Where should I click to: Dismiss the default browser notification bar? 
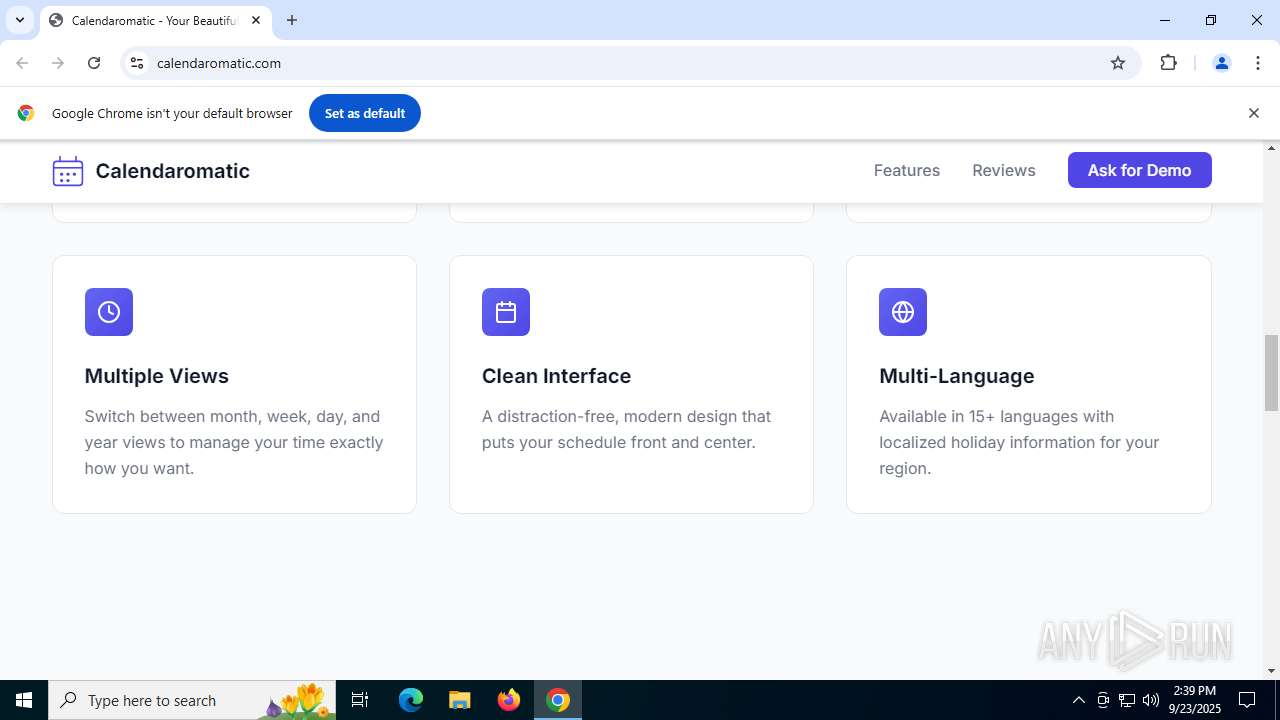click(1253, 113)
